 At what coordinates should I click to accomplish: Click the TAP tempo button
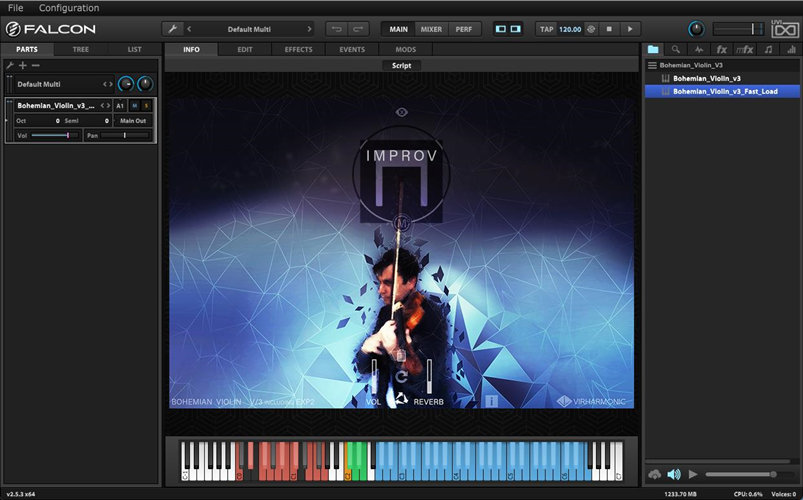pos(547,29)
